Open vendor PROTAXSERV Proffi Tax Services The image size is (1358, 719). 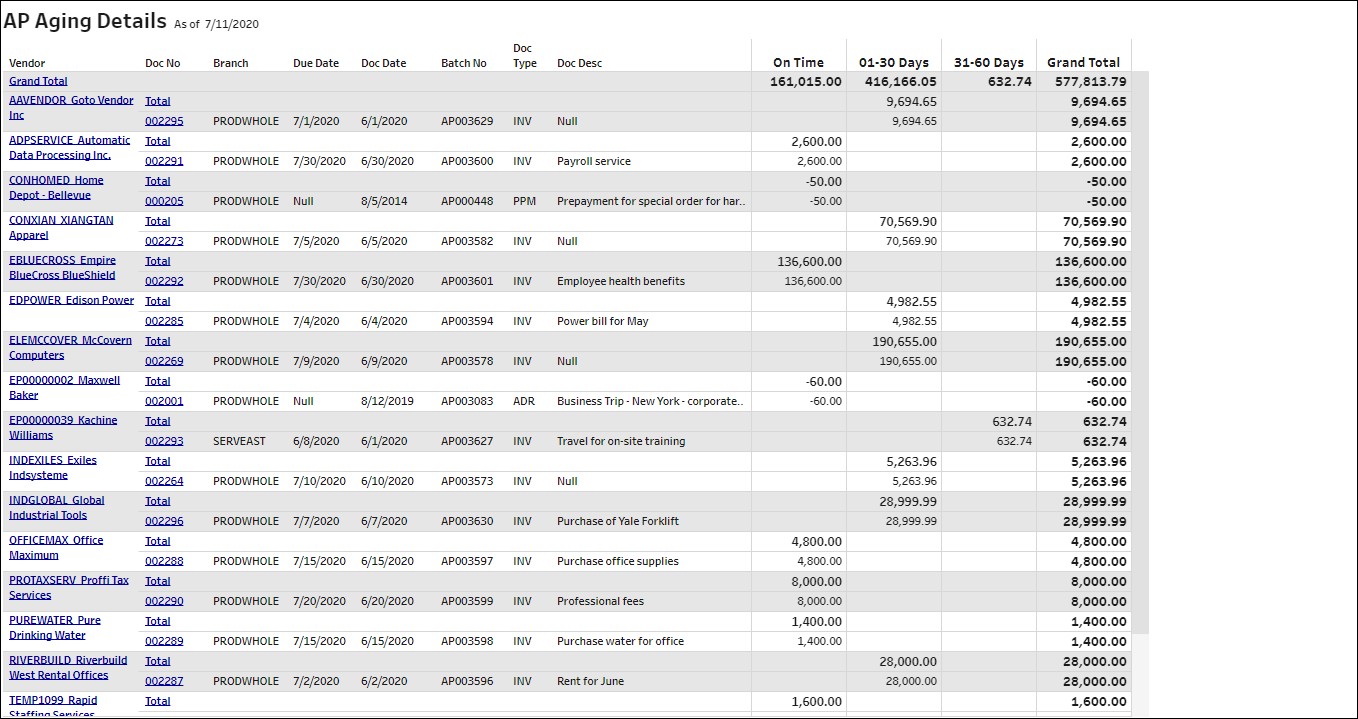click(x=69, y=588)
